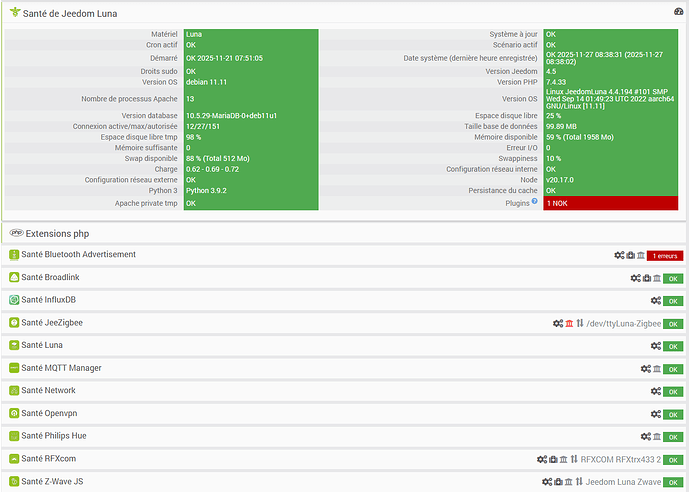Click the '12/27/151' connexion value

[202, 126]
